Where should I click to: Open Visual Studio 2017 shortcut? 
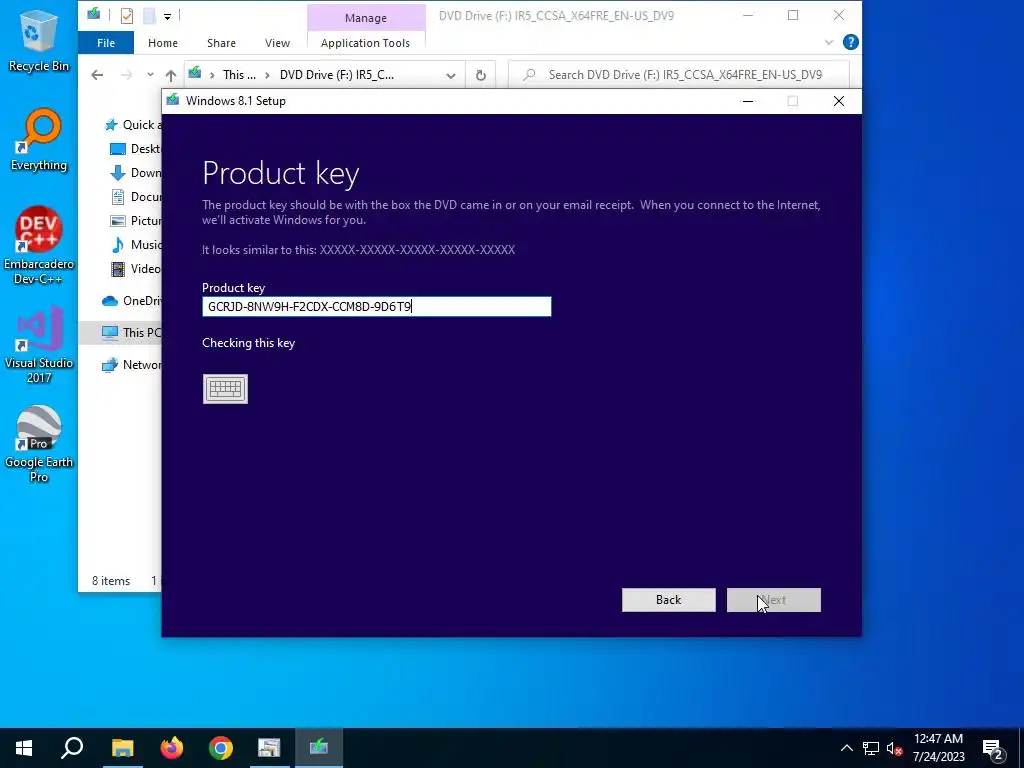point(39,345)
